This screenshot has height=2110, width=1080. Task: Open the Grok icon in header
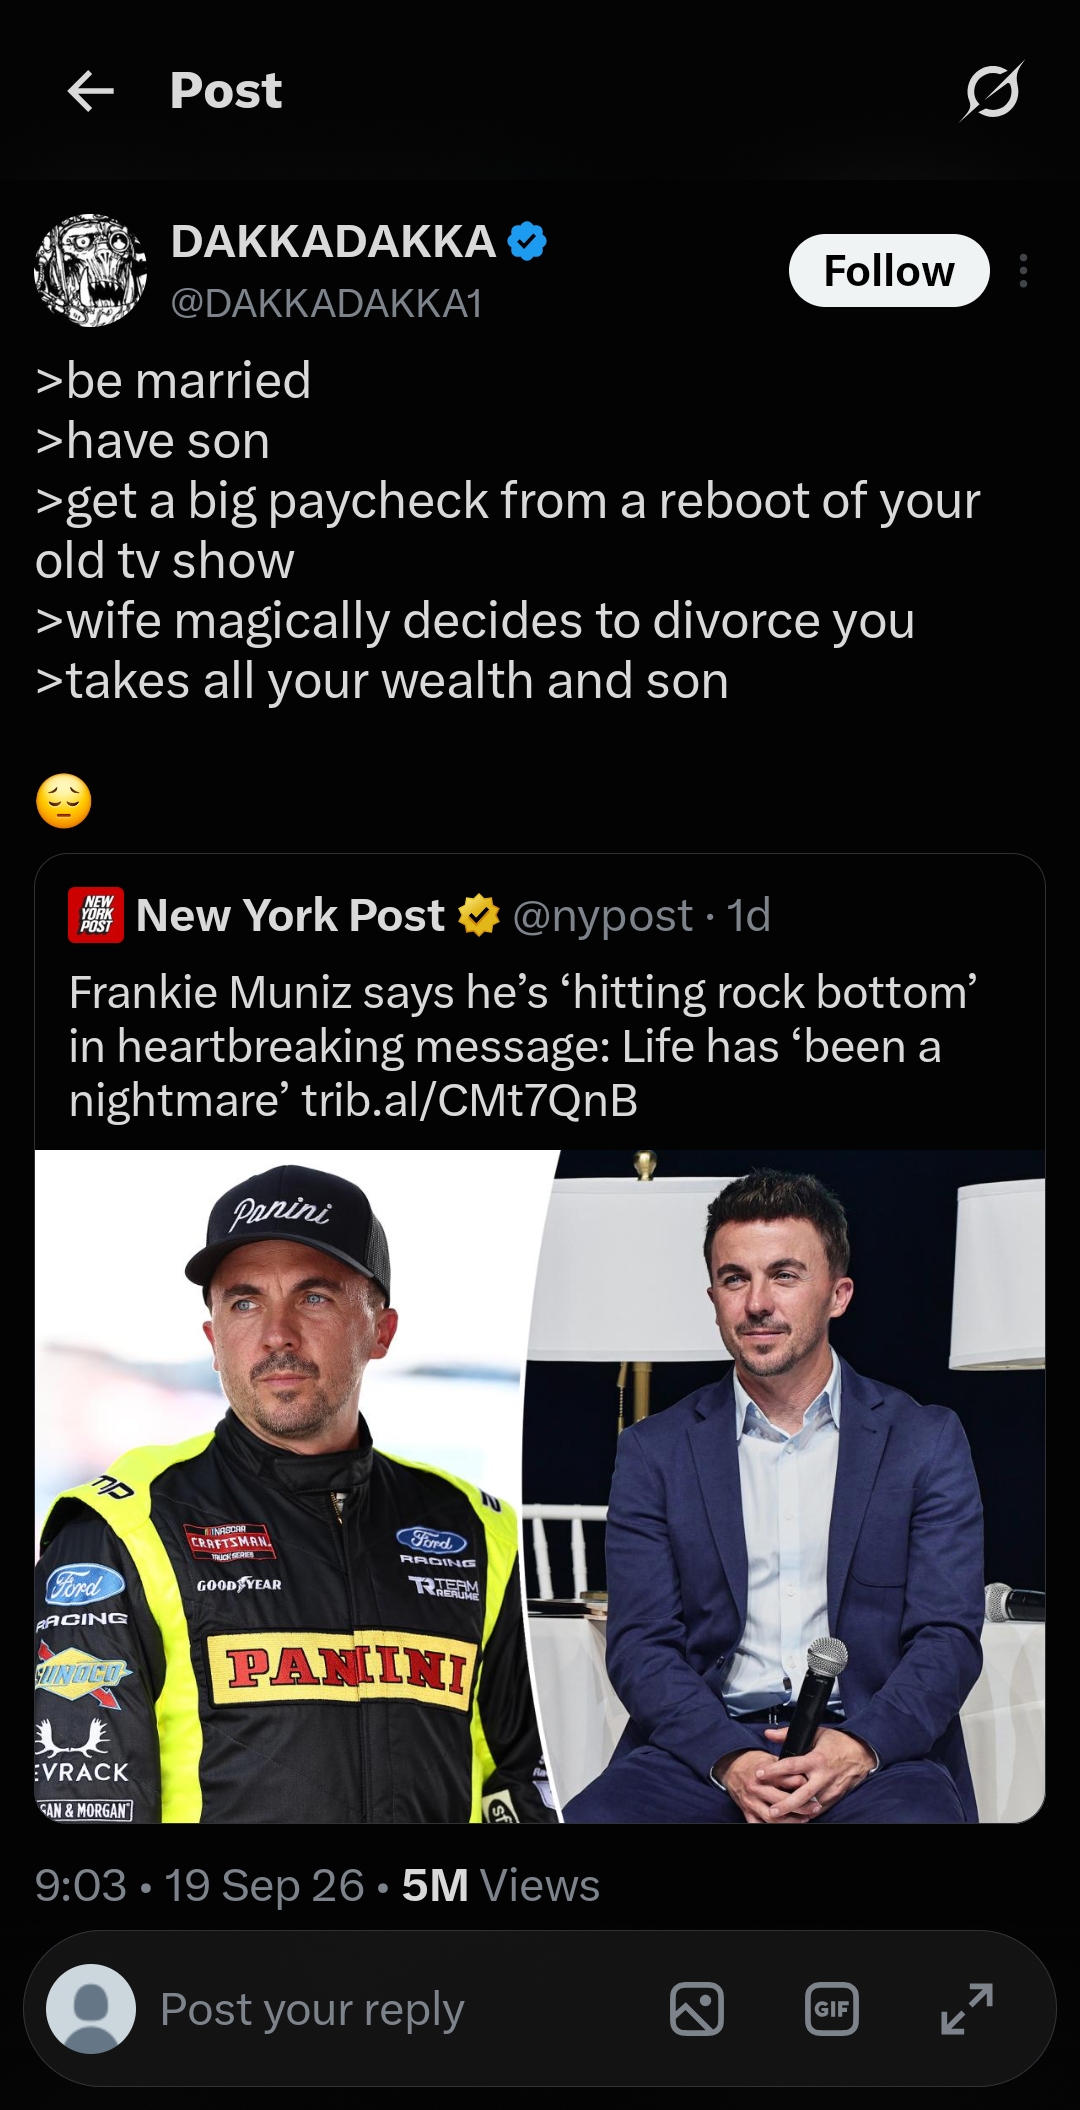[x=992, y=91]
